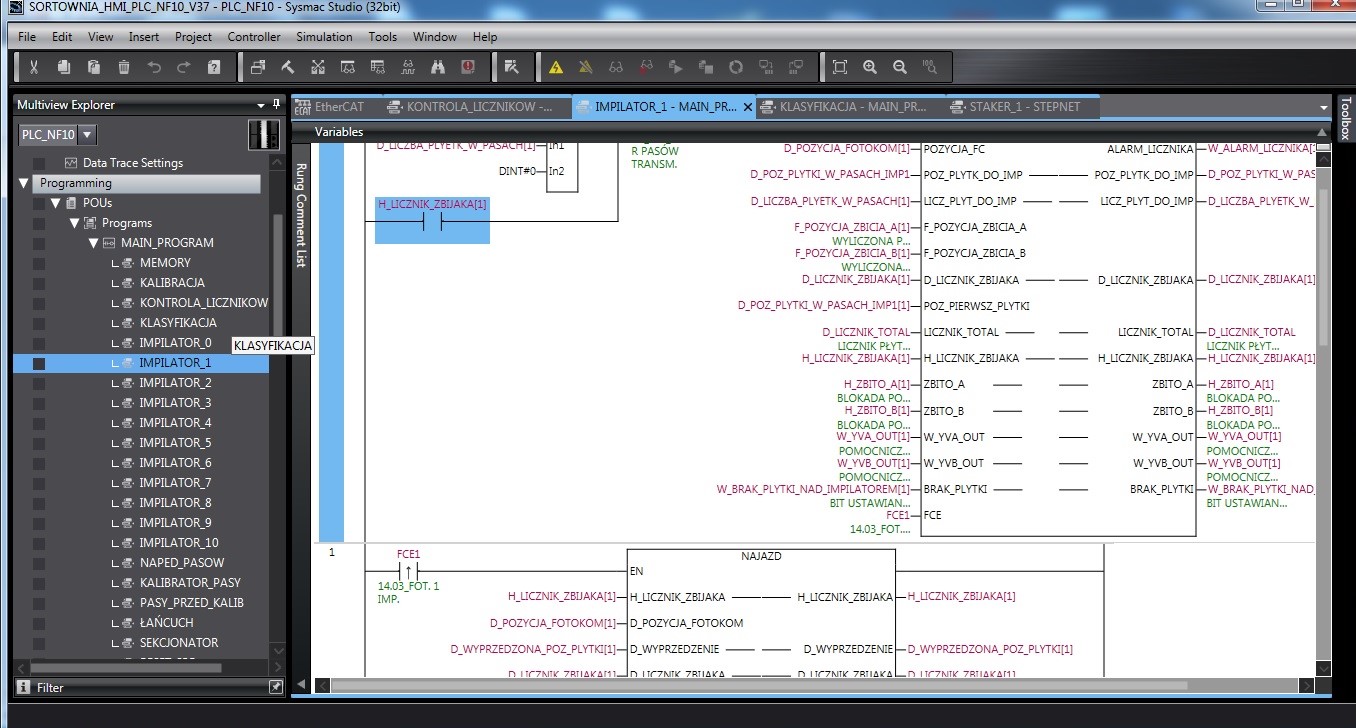Select IMPILATOR_3 in the program tree
This screenshot has height=728, width=1356.
coord(175,403)
